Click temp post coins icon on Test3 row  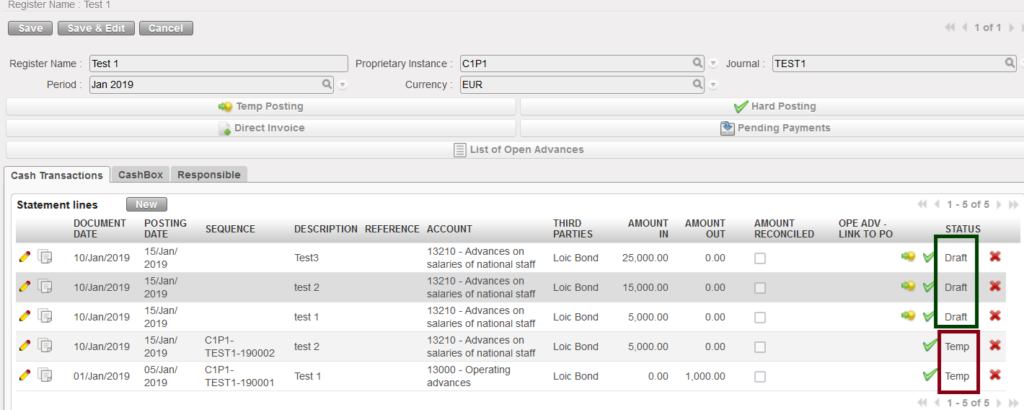click(908, 258)
